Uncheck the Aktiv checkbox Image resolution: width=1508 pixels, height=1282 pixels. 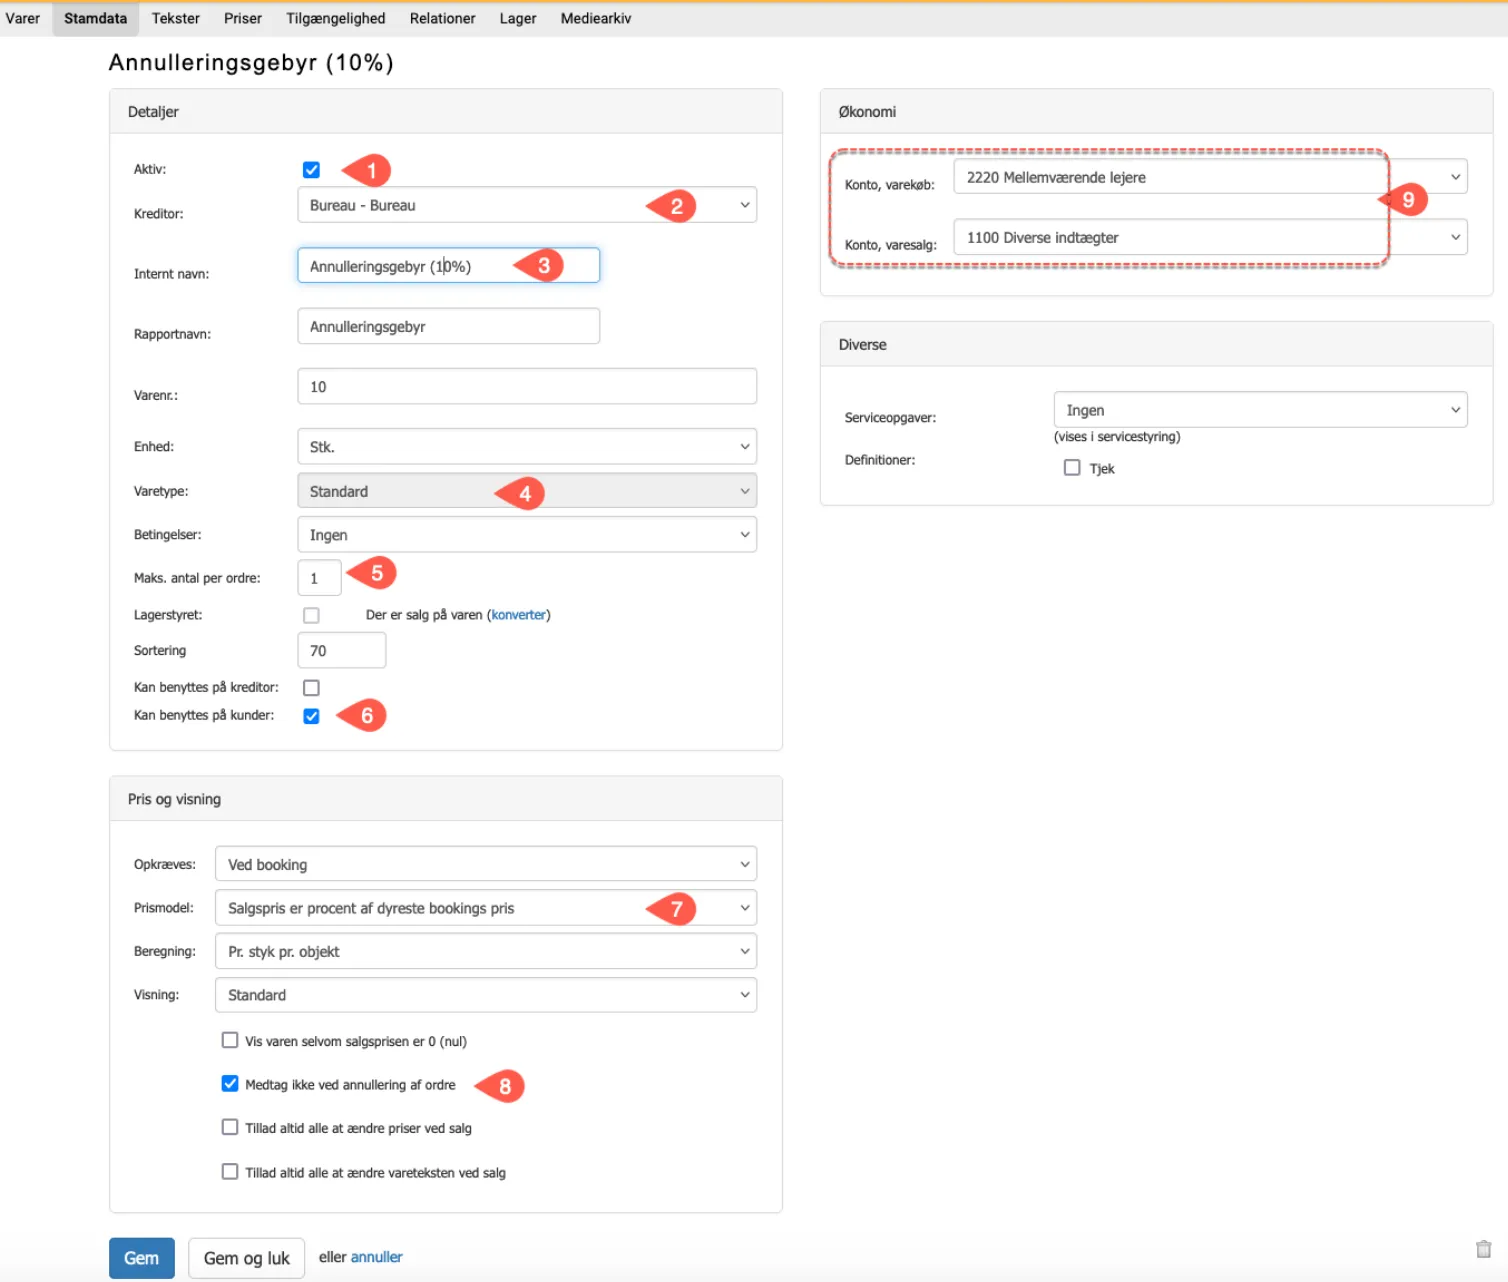point(311,170)
